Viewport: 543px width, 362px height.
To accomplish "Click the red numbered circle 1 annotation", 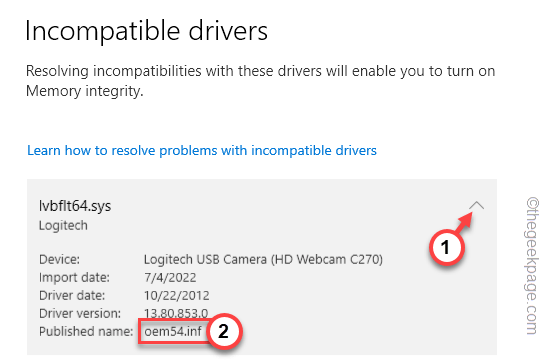I will (x=446, y=247).
